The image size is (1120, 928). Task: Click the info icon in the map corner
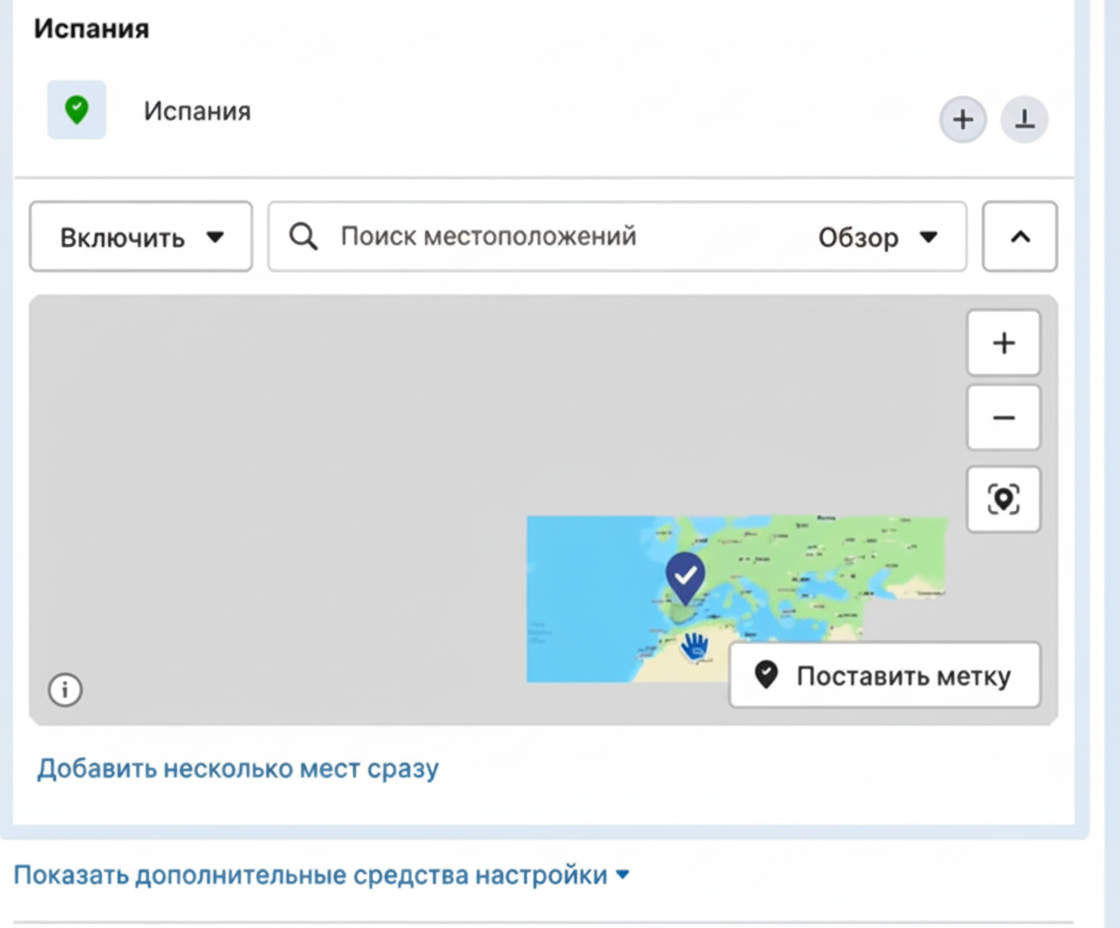64,690
